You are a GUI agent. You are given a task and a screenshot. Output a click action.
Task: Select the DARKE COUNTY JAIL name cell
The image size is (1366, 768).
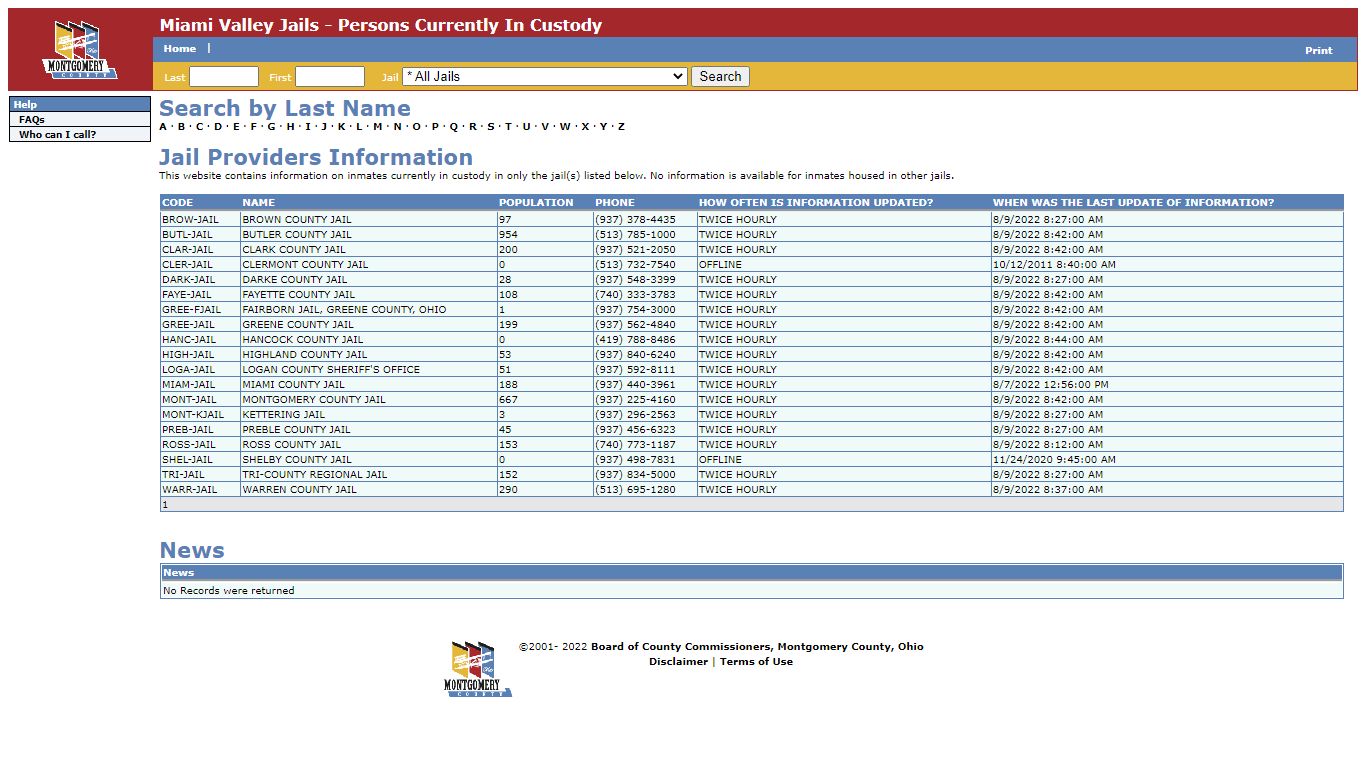point(369,279)
